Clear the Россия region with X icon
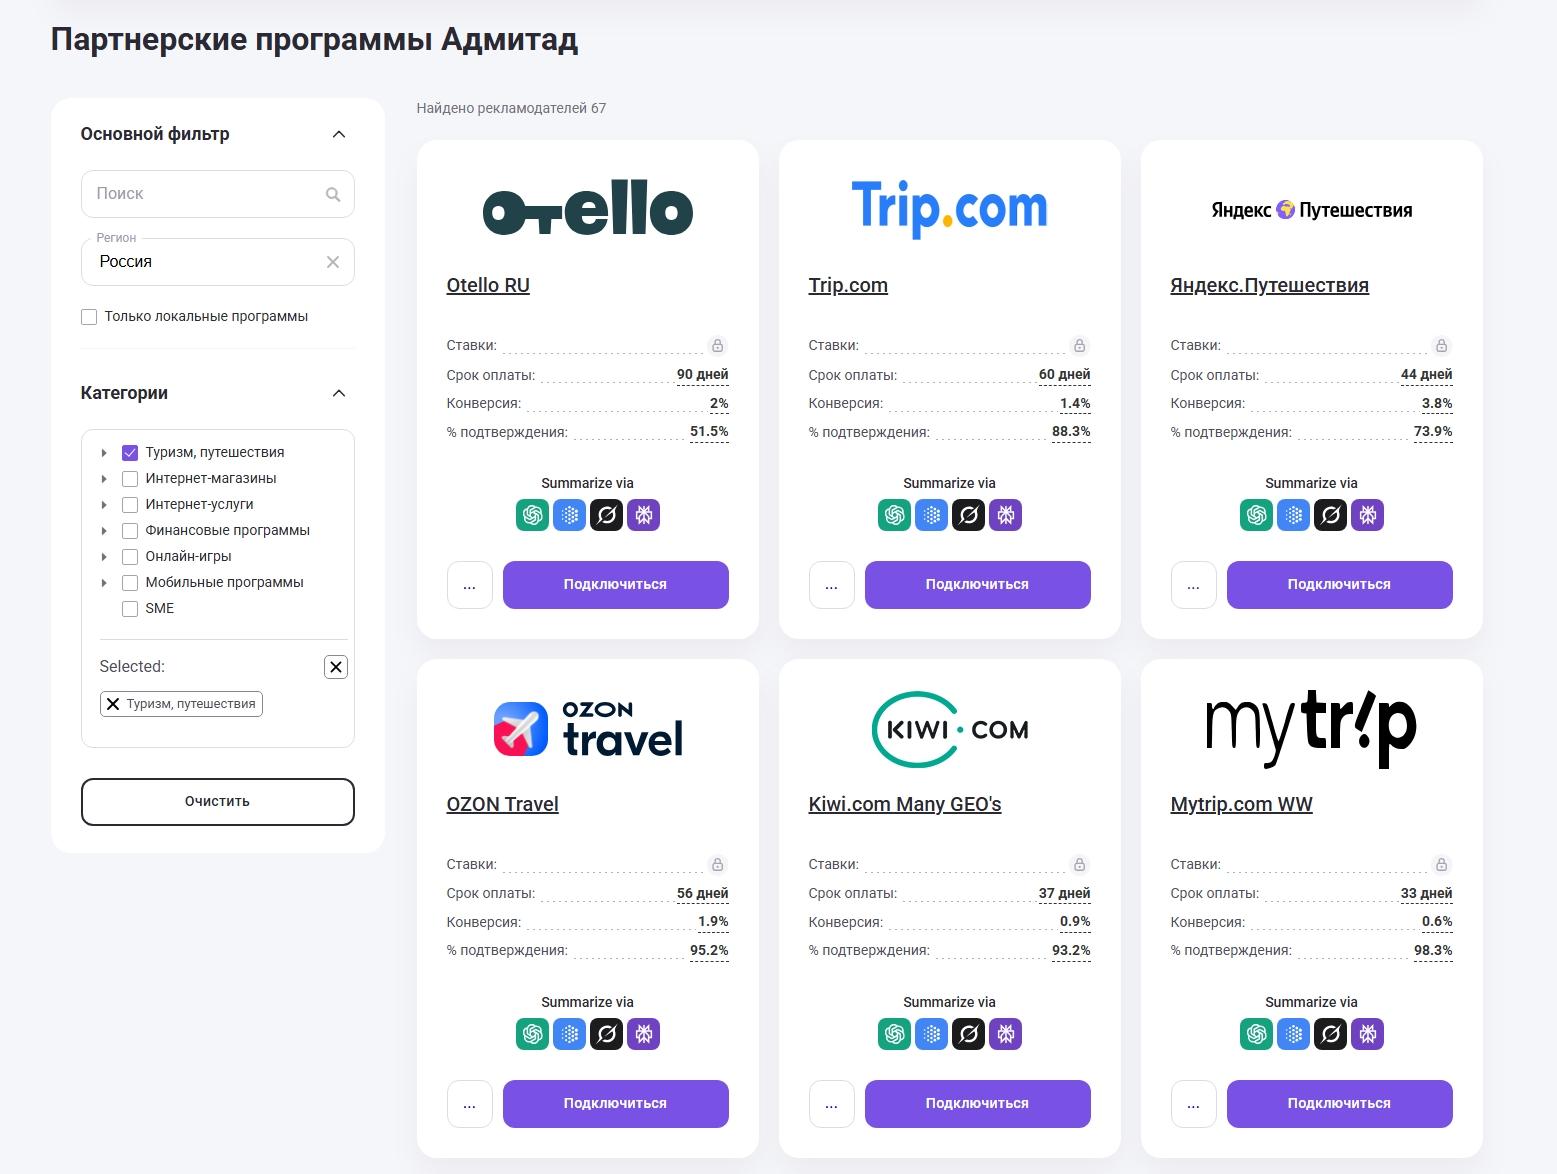This screenshot has width=1557, height=1174. [333, 262]
